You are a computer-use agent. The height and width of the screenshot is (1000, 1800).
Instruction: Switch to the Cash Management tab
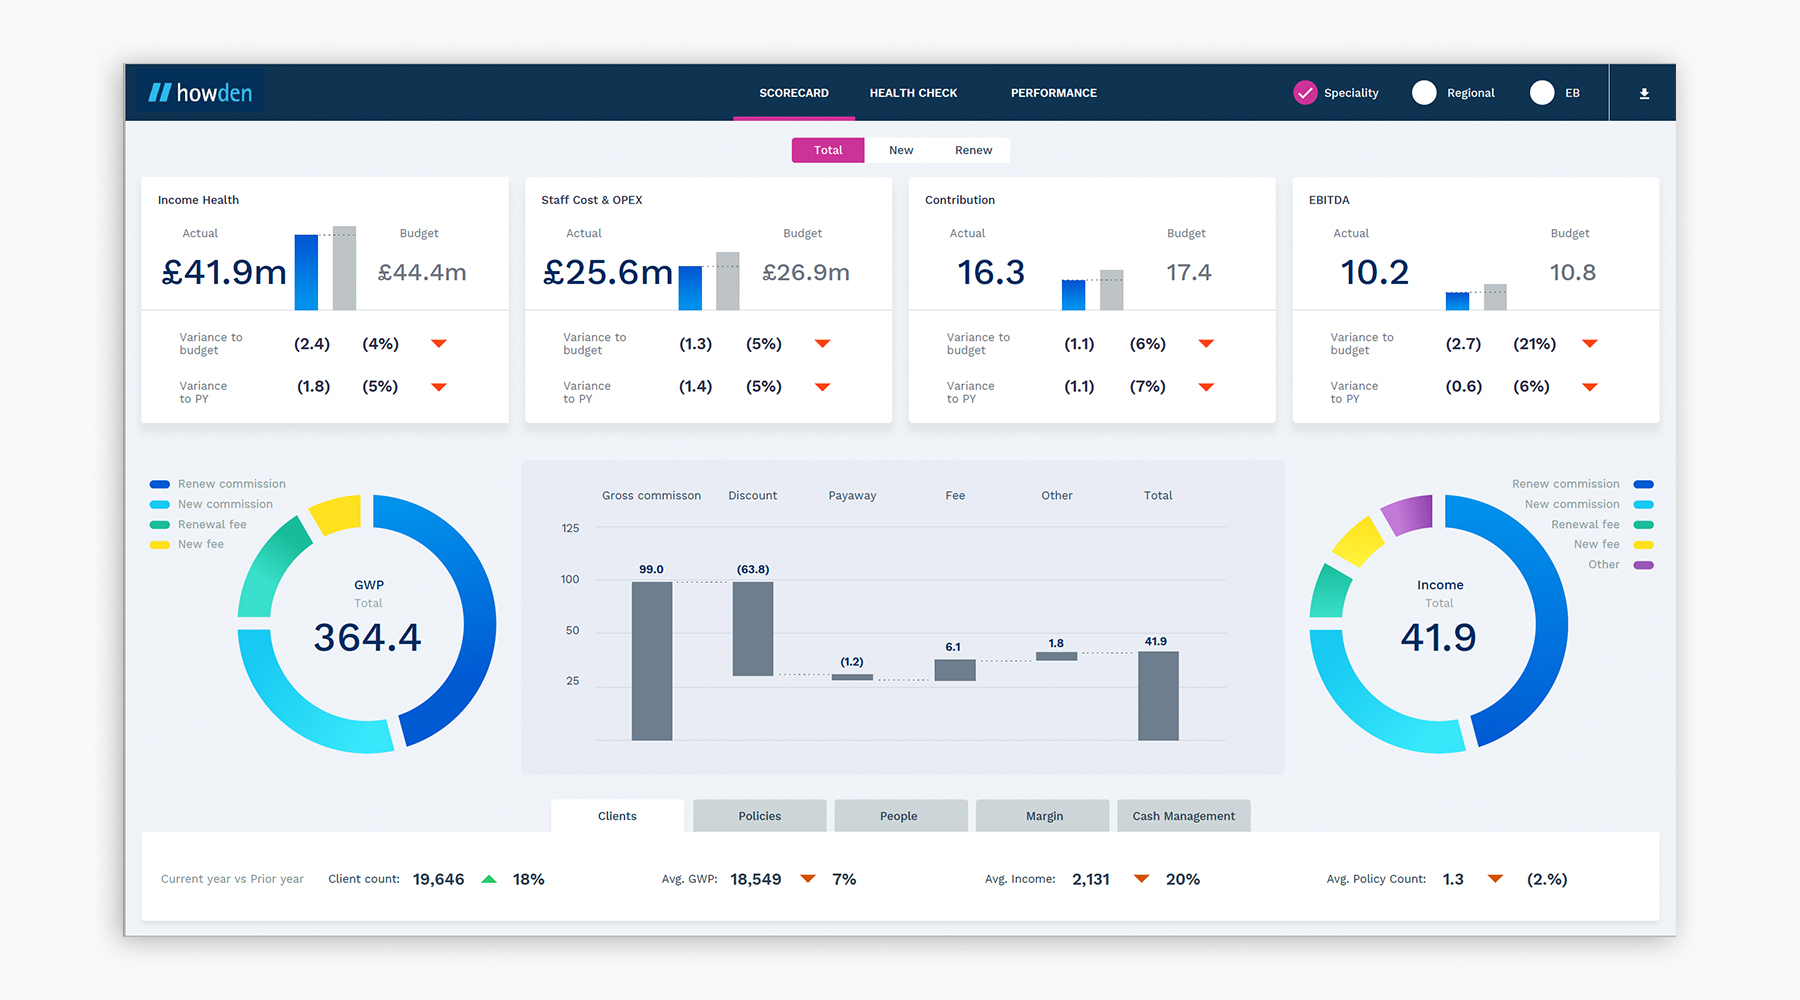[x=1184, y=816]
